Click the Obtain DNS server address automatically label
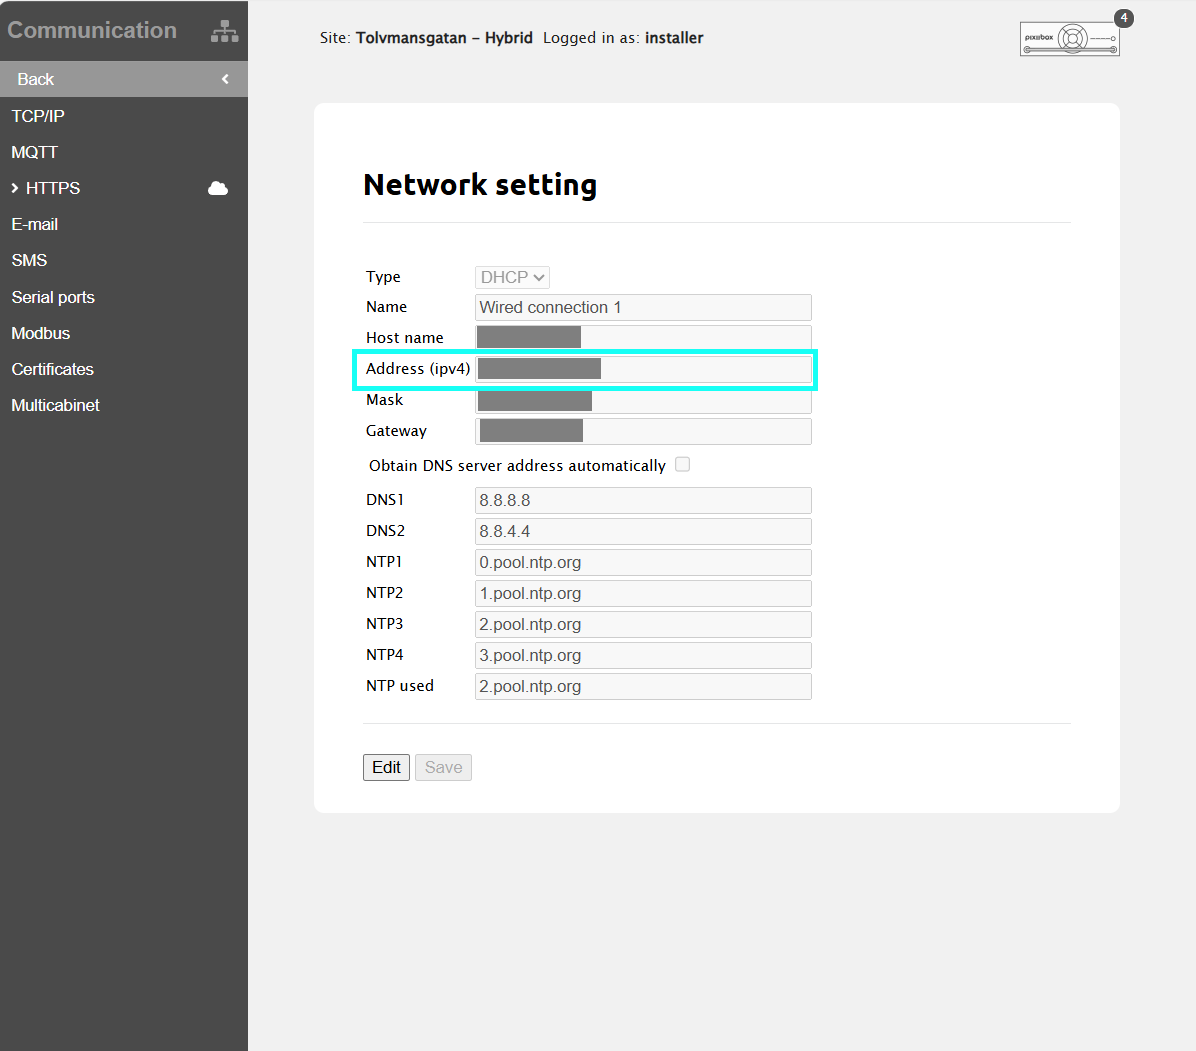This screenshot has height=1051, width=1196. coord(517,466)
